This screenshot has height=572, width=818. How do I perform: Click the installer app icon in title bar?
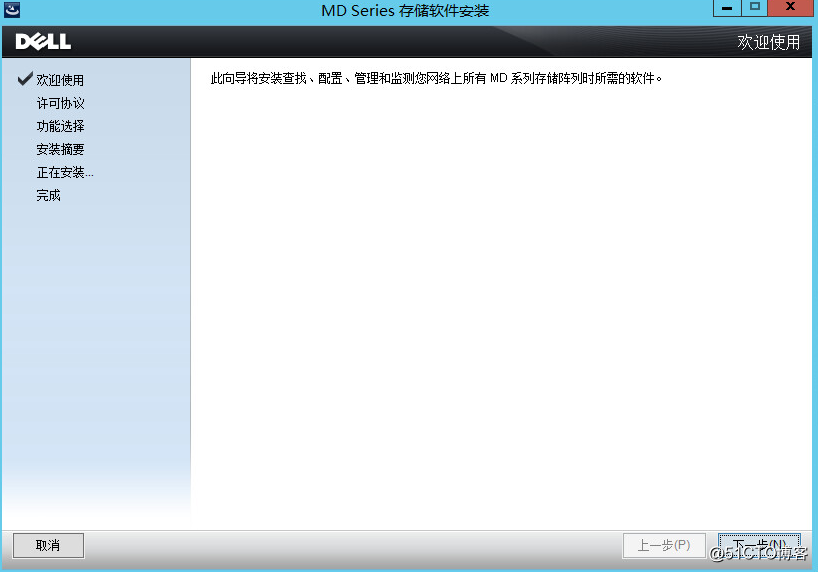click(x=12, y=9)
